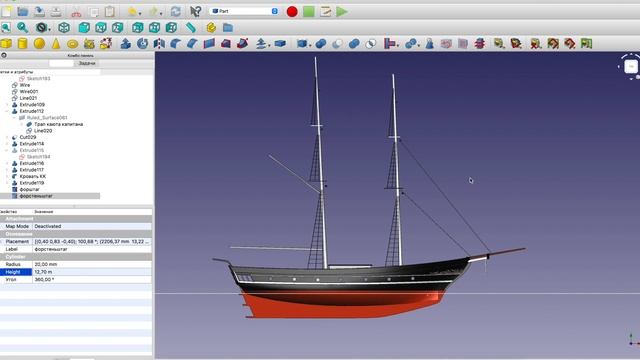Select the Loft tool
The height and width of the screenshot is (360, 640).
tap(226, 44)
